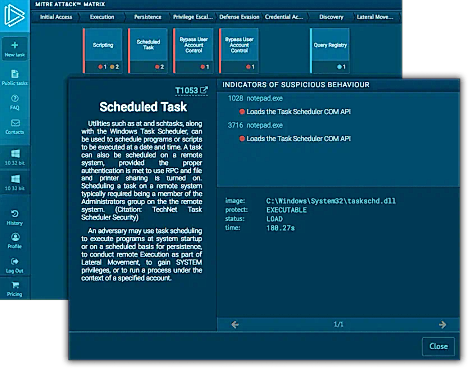Select process 3716 notepad.exe
Screen dimensions: 468x368
pyautogui.click(x=255, y=125)
